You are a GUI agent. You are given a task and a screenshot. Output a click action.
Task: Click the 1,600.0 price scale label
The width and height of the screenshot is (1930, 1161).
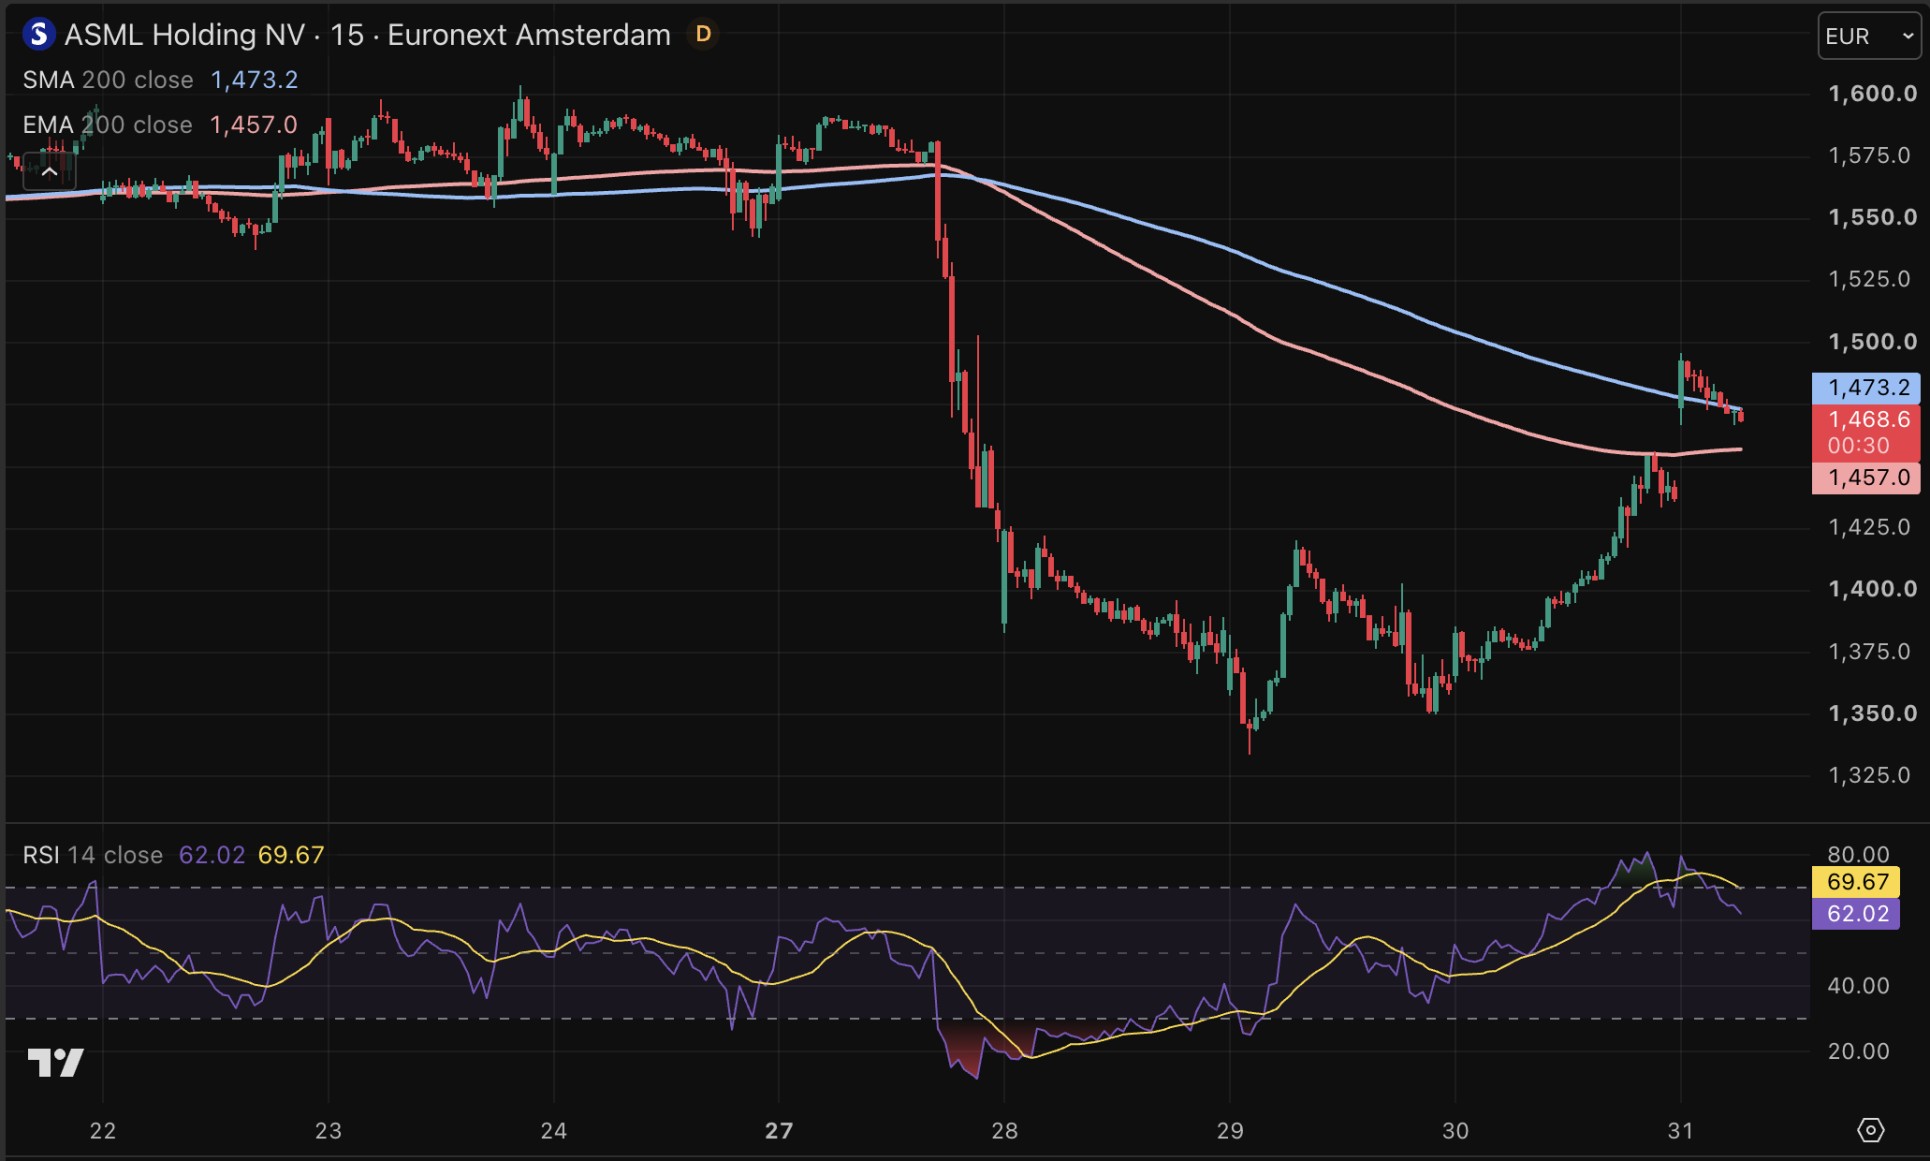pos(1872,94)
